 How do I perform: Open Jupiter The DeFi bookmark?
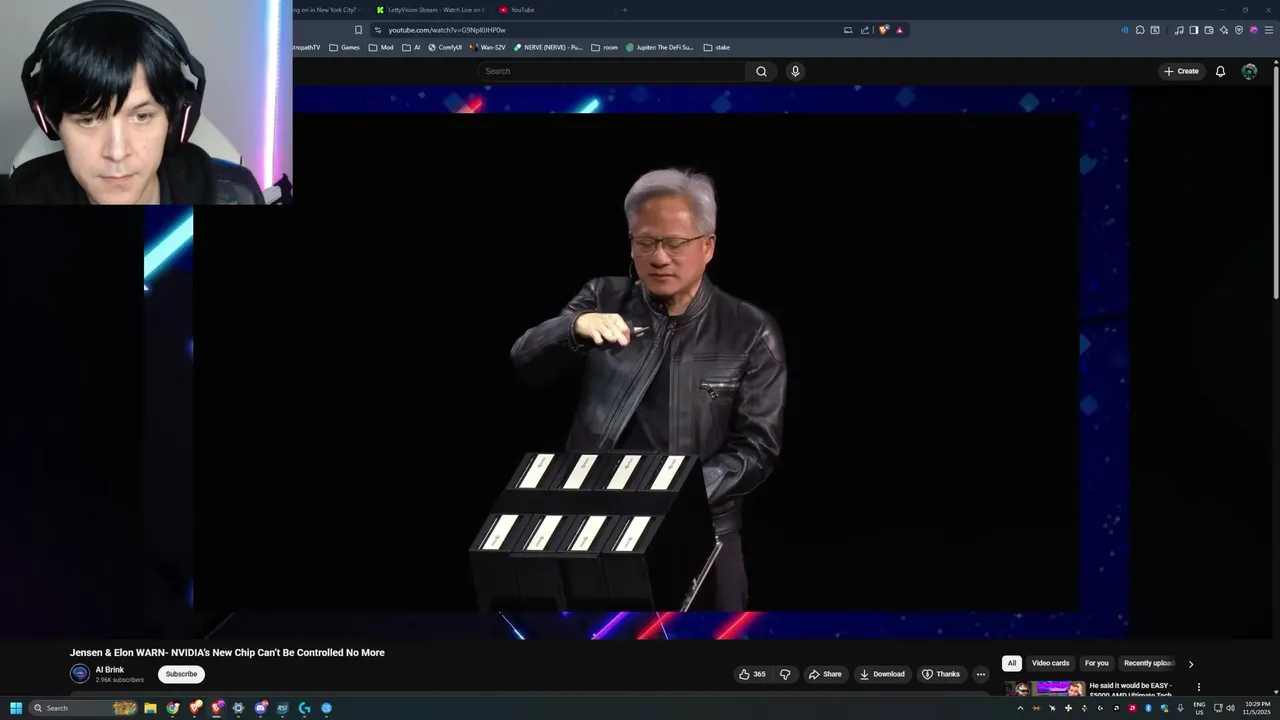click(660, 47)
